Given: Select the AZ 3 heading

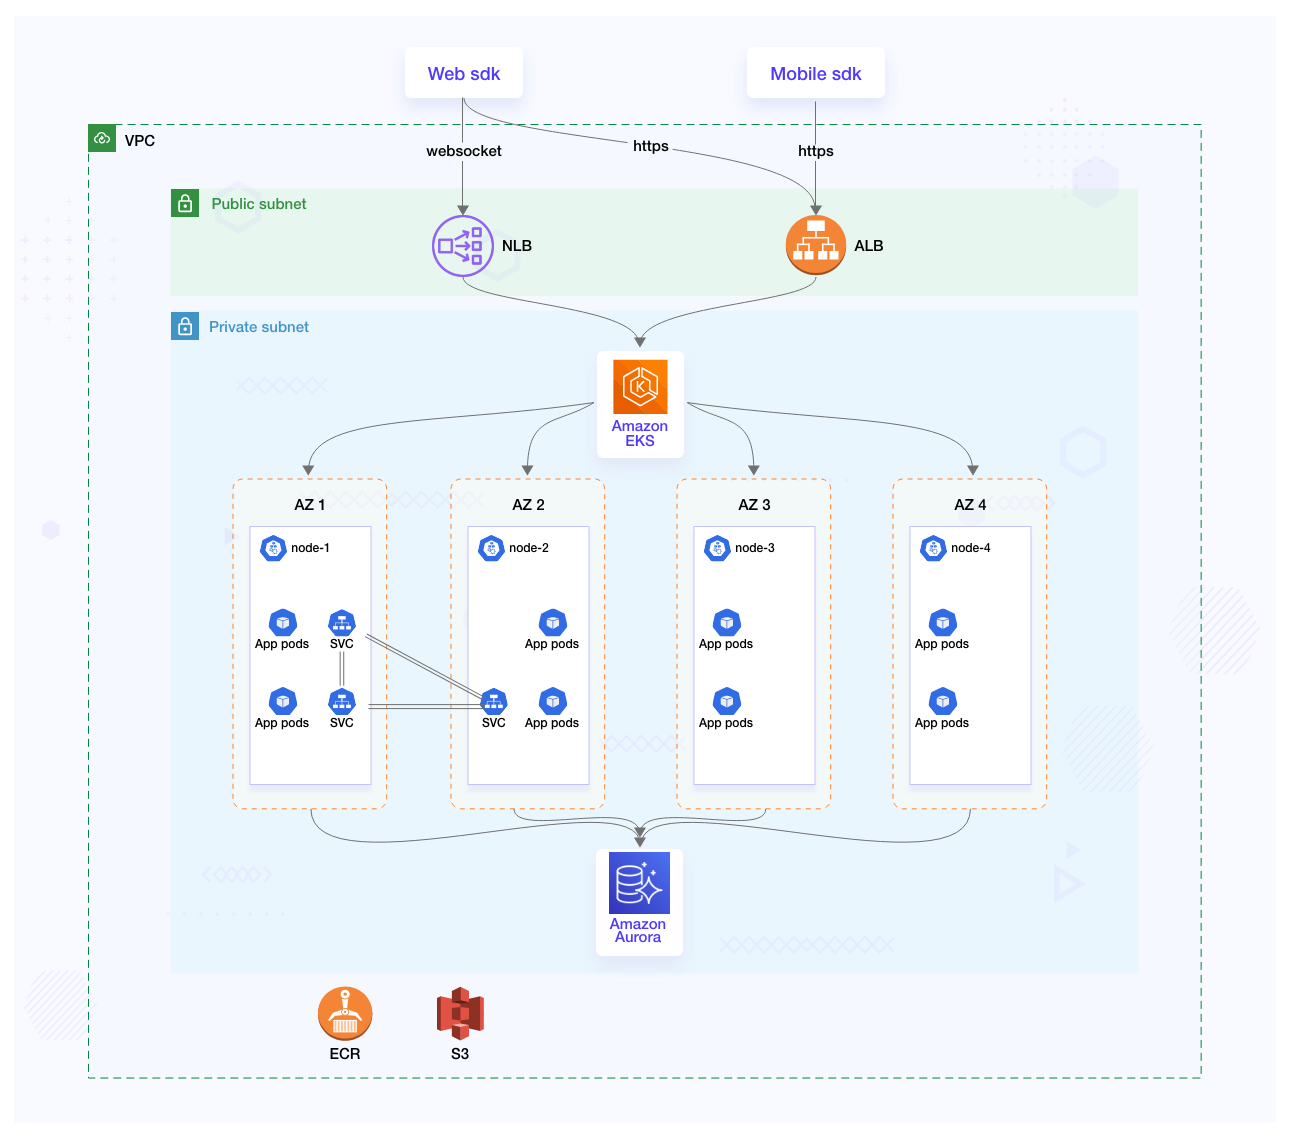Looking at the screenshot, I should (754, 505).
